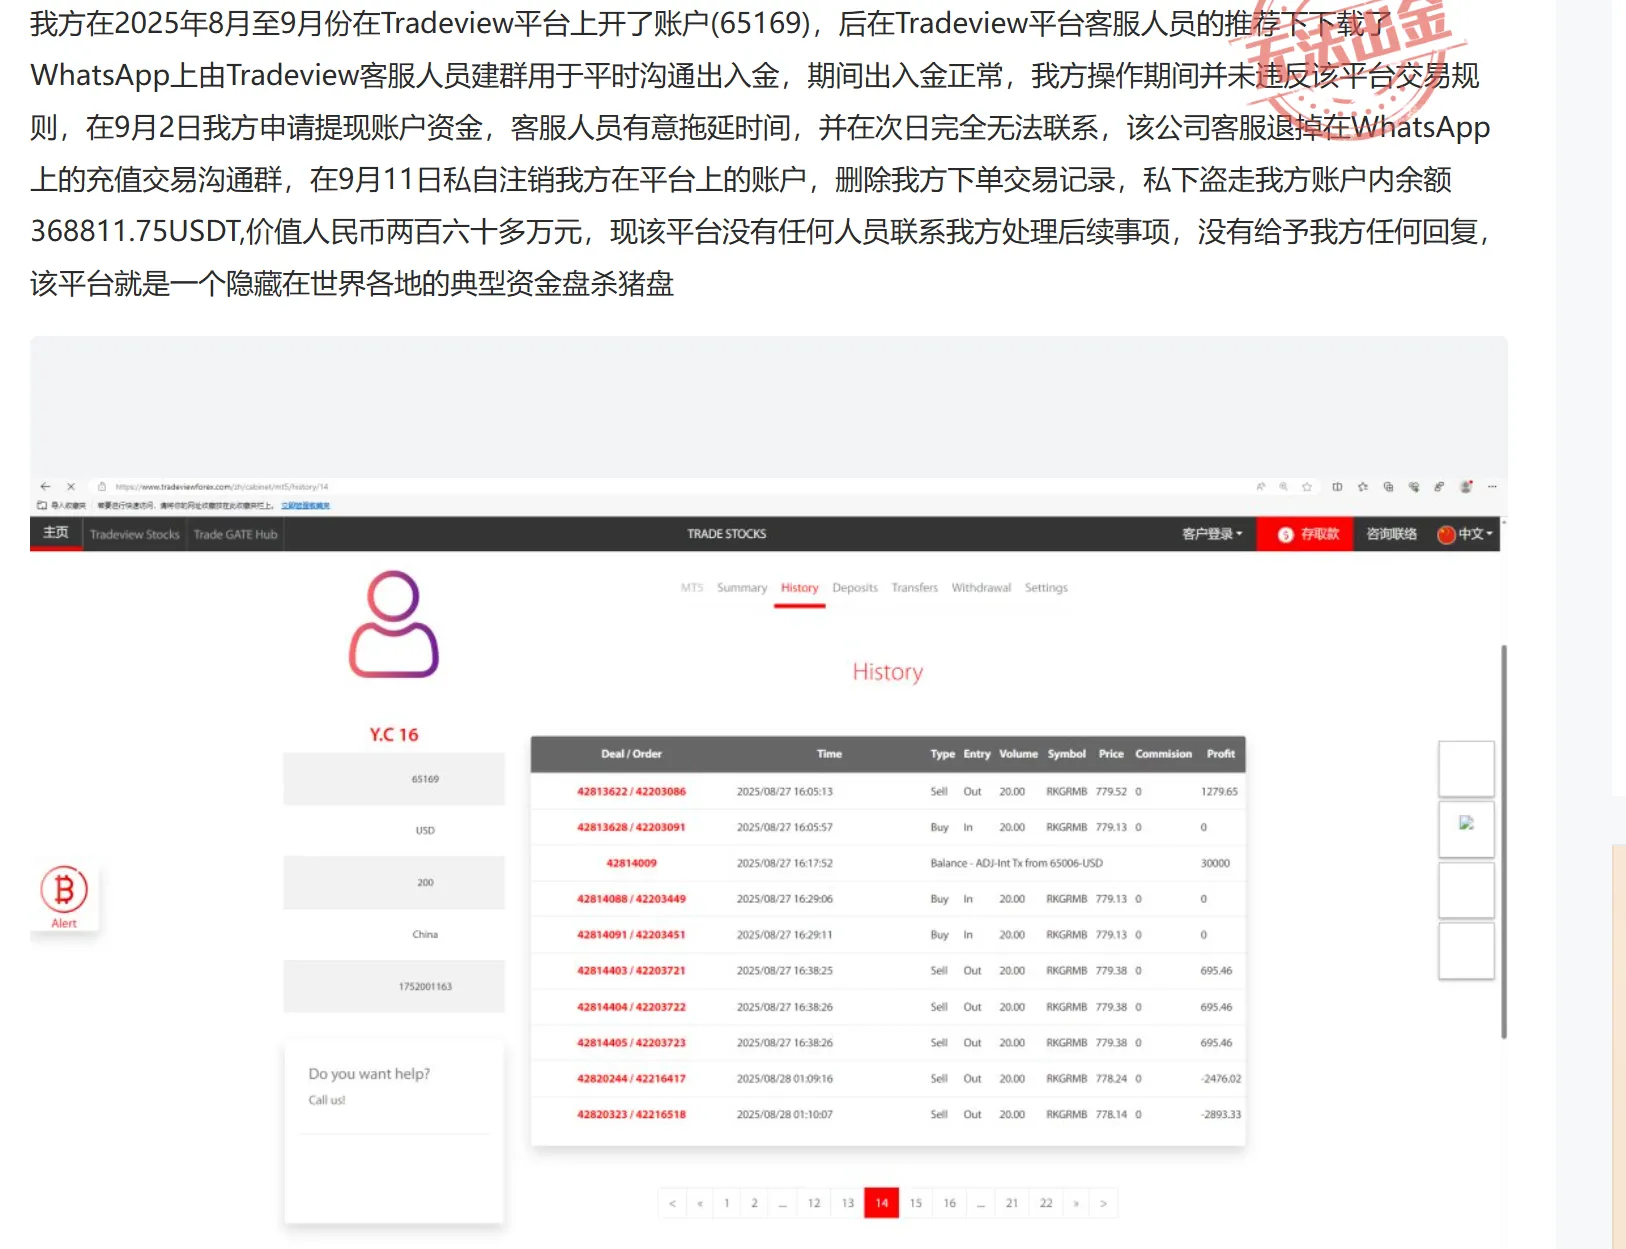The image size is (1626, 1249).
Task: Click 主页 in the top navigation
Action: pyautogui.click(x=56, y=533)
